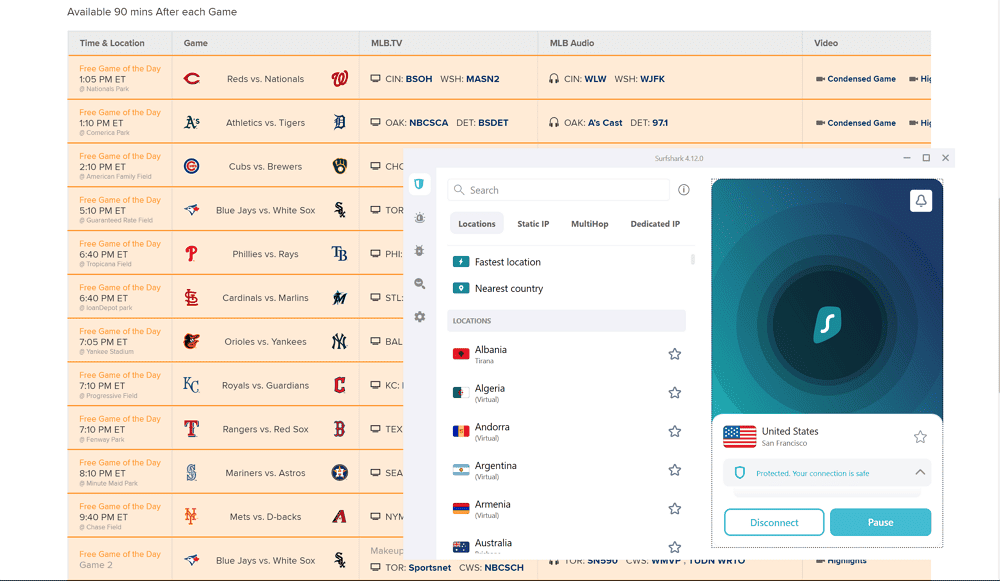Favorite Andorra with its star
Image resolution: width=1000 pixels, height=581 pixels.
pos(675,432)
